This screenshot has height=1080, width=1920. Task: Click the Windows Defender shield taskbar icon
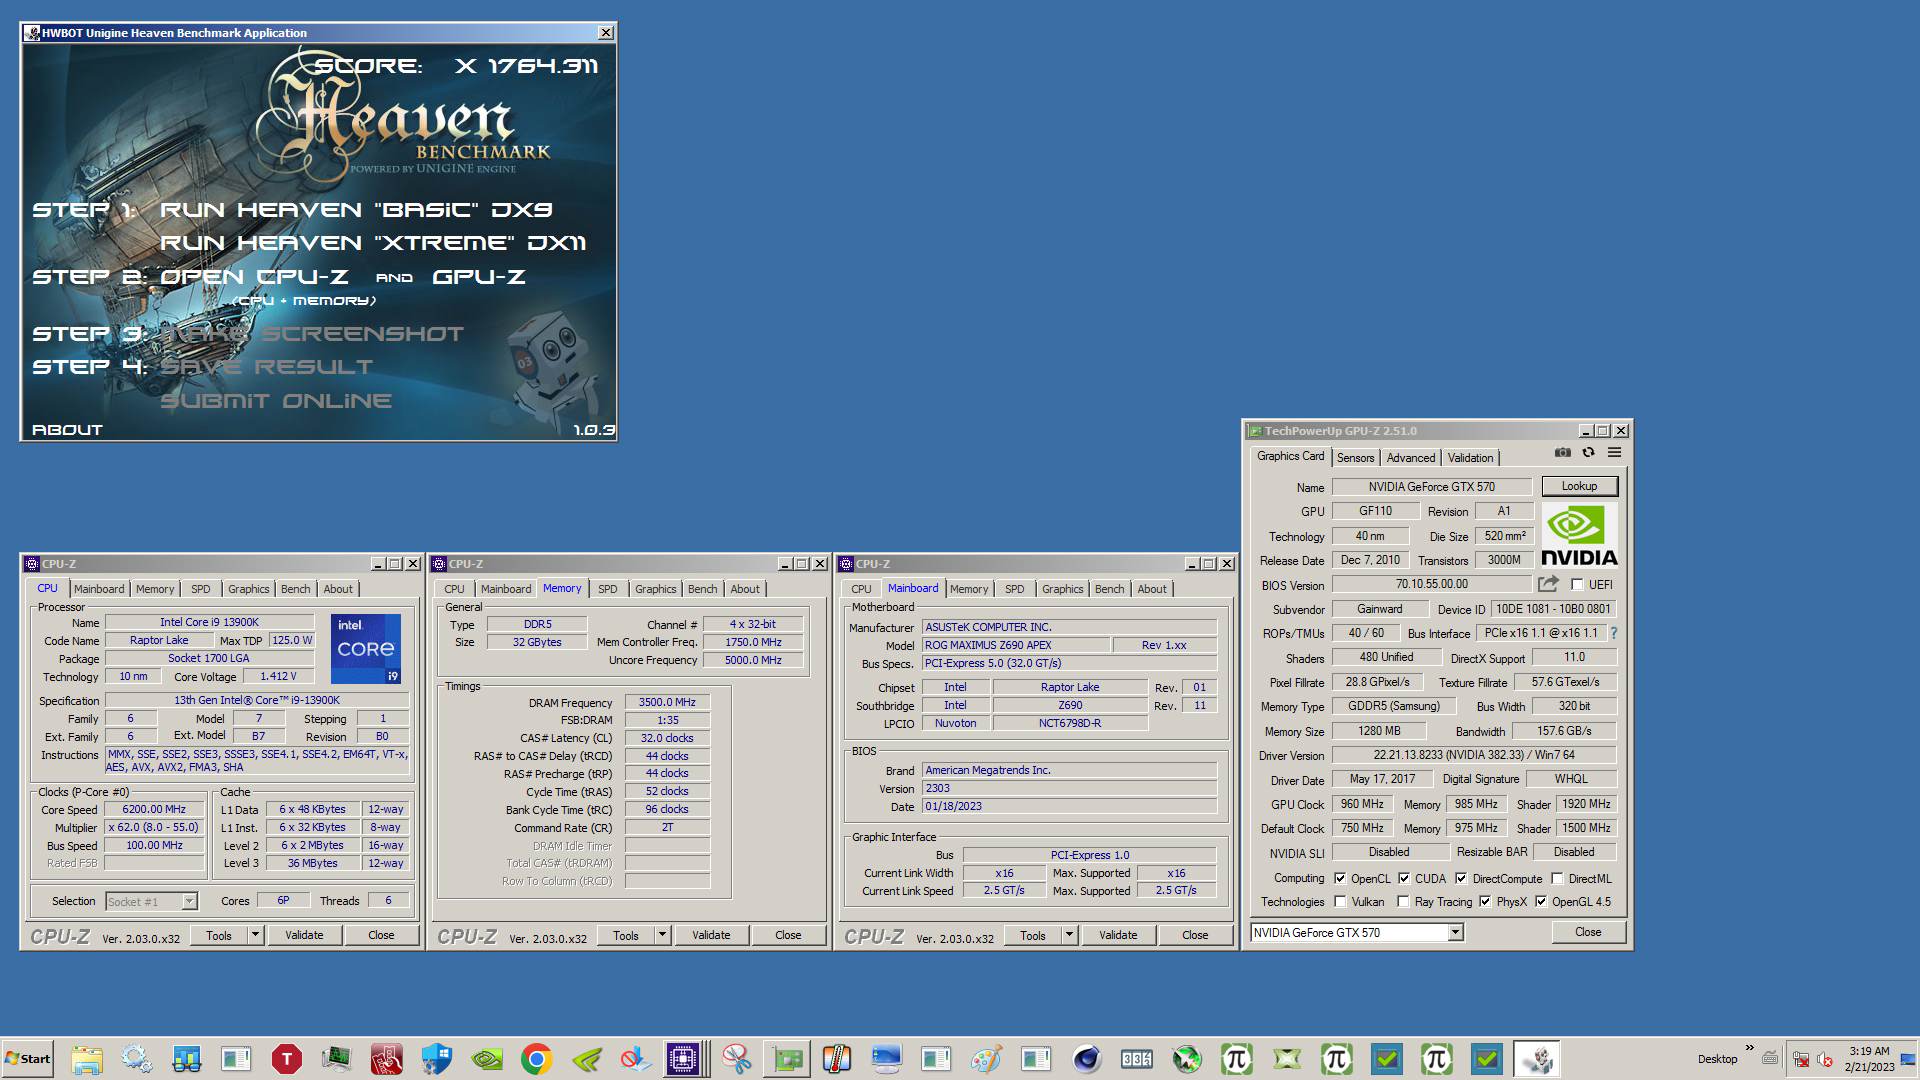[x=437, y=1059]
